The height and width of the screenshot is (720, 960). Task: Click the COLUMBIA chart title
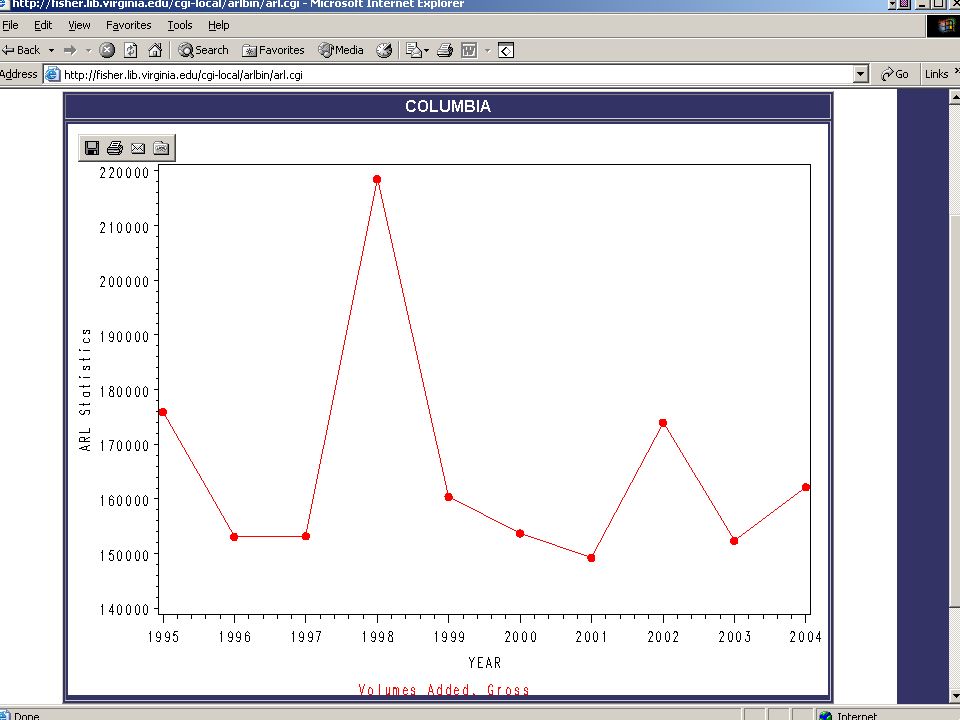(x=448, y=107)
